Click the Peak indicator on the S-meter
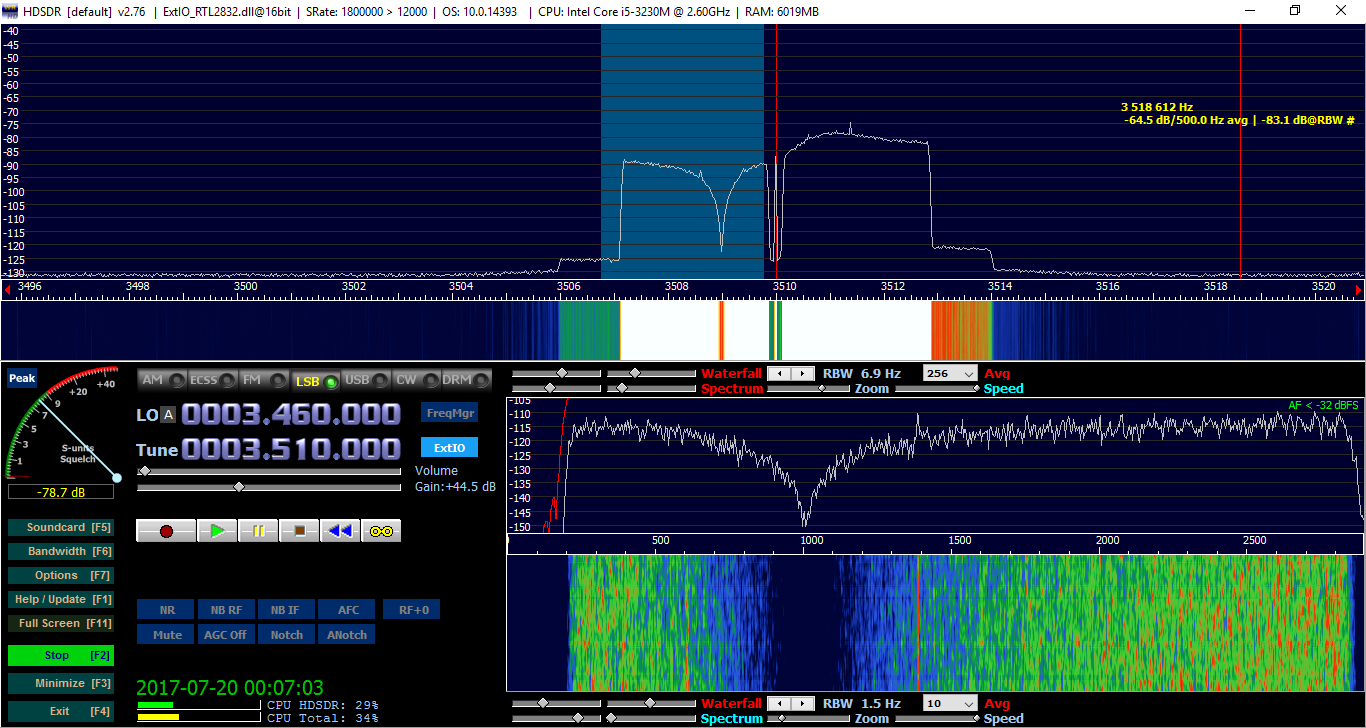 pyautogui.click(x=22, y=379)
